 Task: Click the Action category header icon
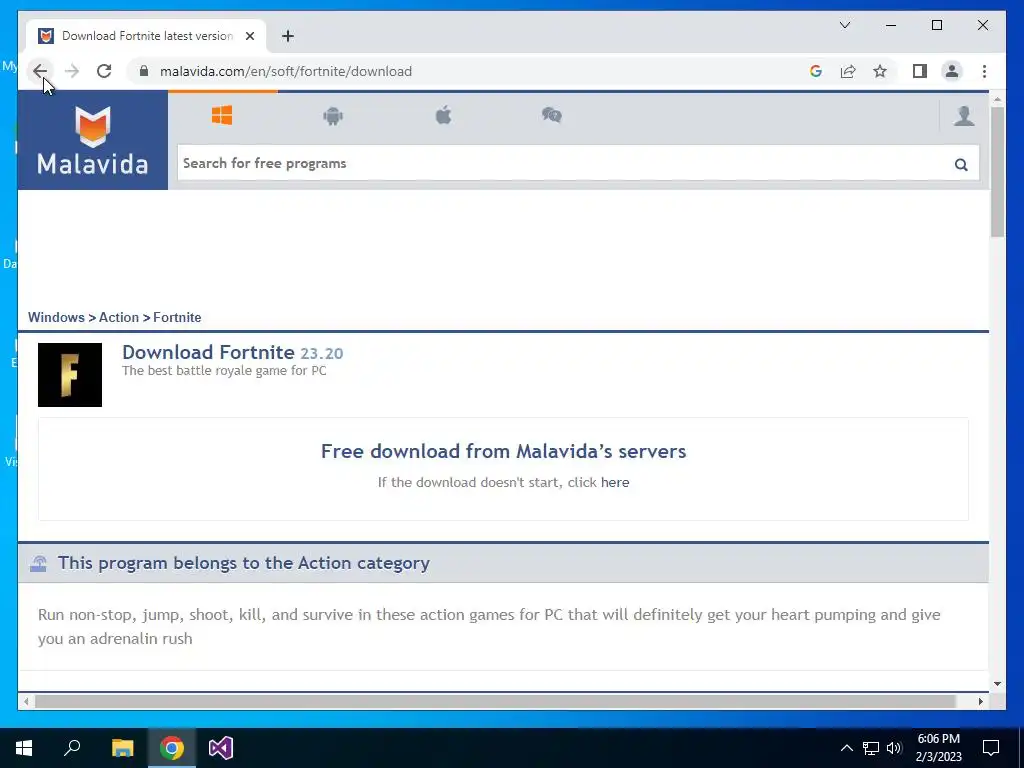39,563
